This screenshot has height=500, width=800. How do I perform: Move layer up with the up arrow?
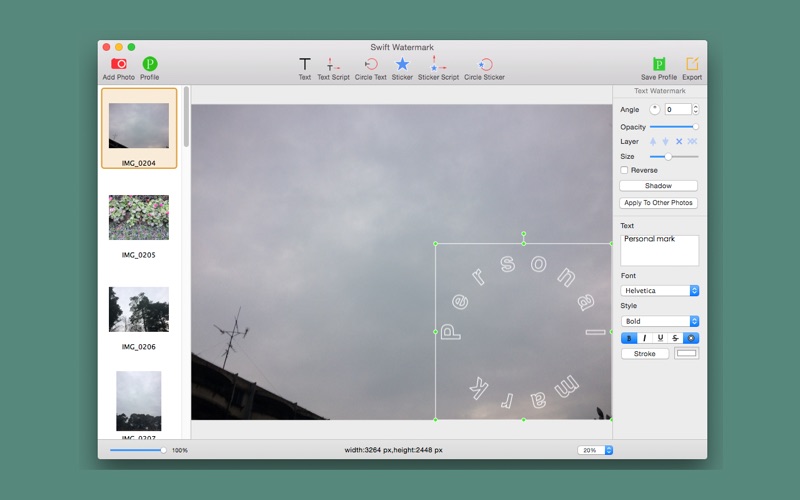coord(653,141)
